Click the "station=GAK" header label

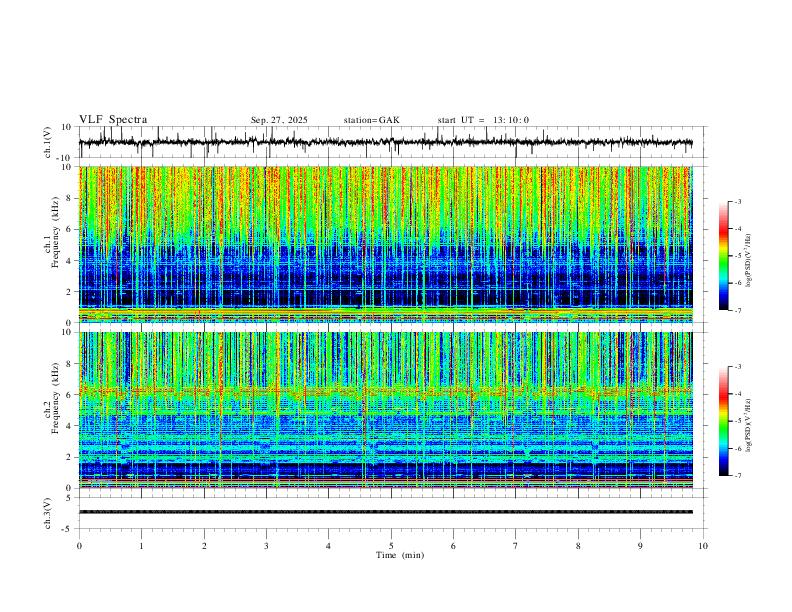[371, 120]
